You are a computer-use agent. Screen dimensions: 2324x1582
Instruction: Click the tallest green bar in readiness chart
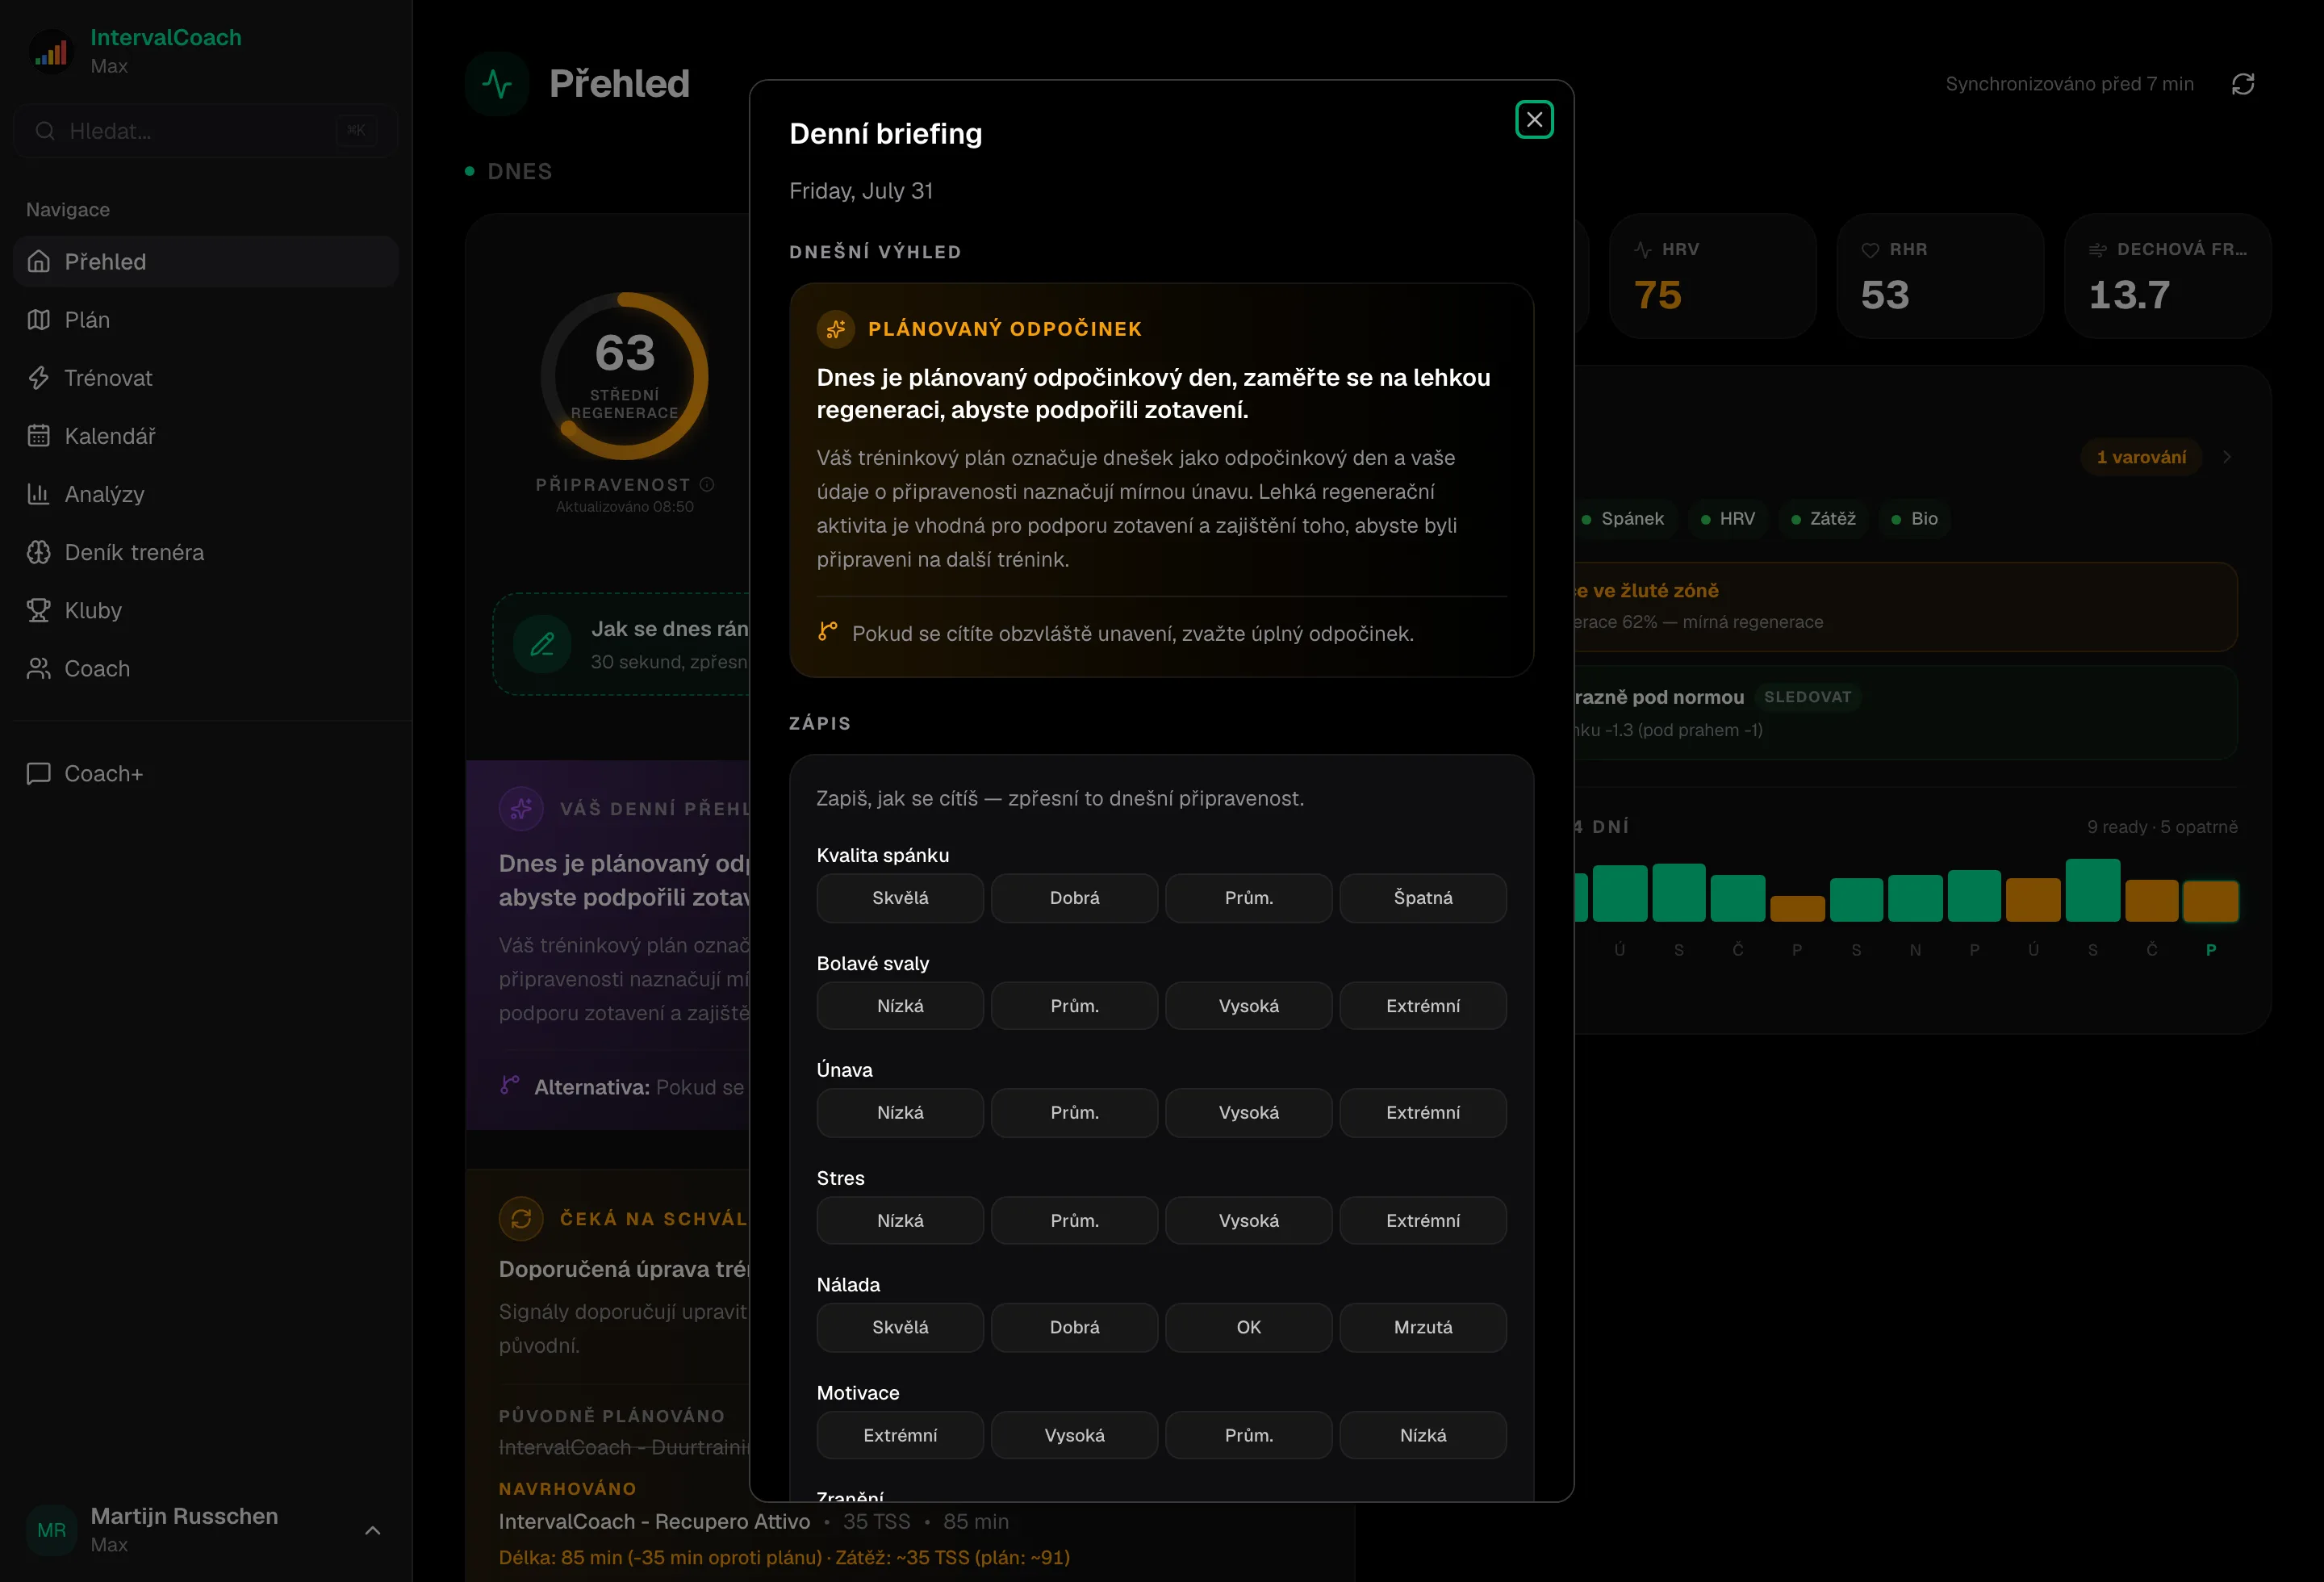2092,890
